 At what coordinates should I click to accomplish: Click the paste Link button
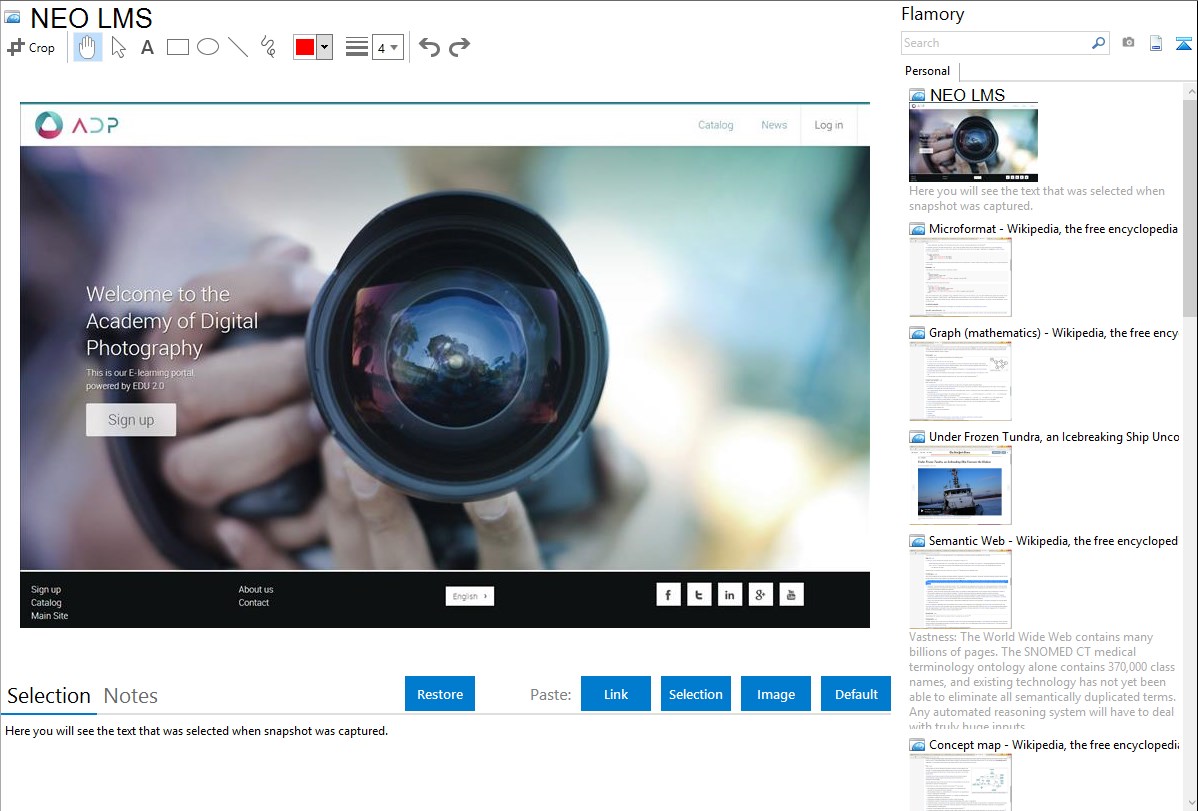[616, 694]
